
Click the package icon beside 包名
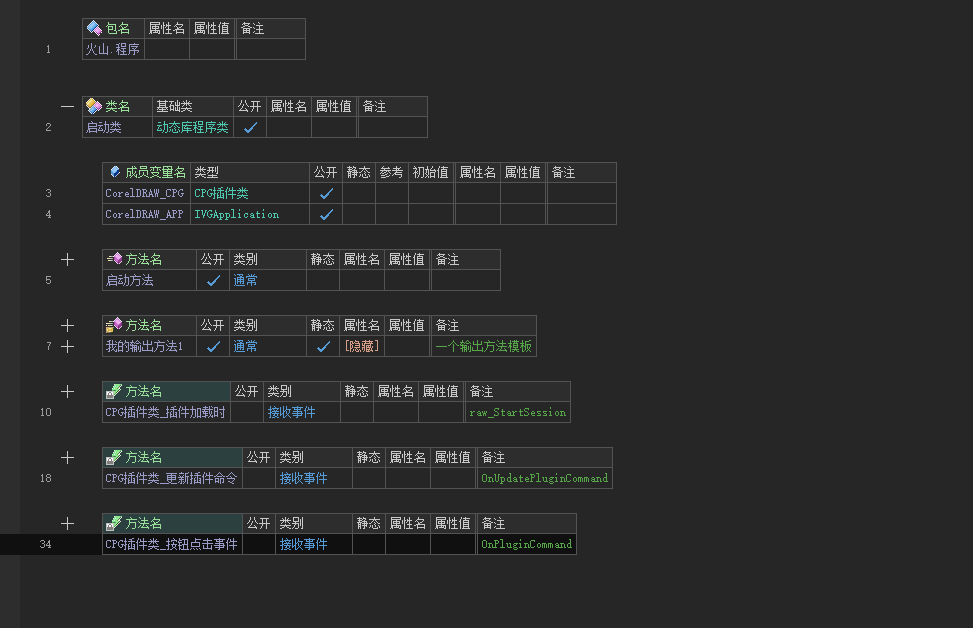[x=94, y=29]
